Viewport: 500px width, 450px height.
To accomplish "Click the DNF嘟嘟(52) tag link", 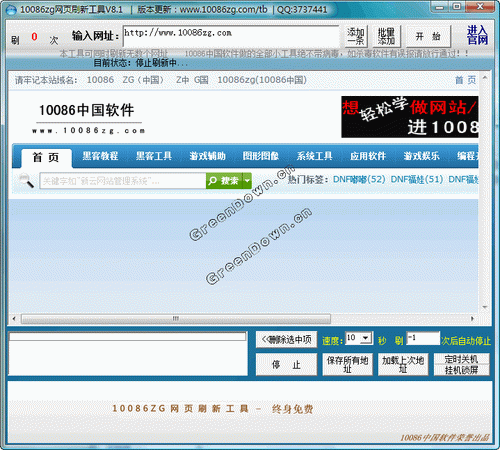I will tap(359, 179).
